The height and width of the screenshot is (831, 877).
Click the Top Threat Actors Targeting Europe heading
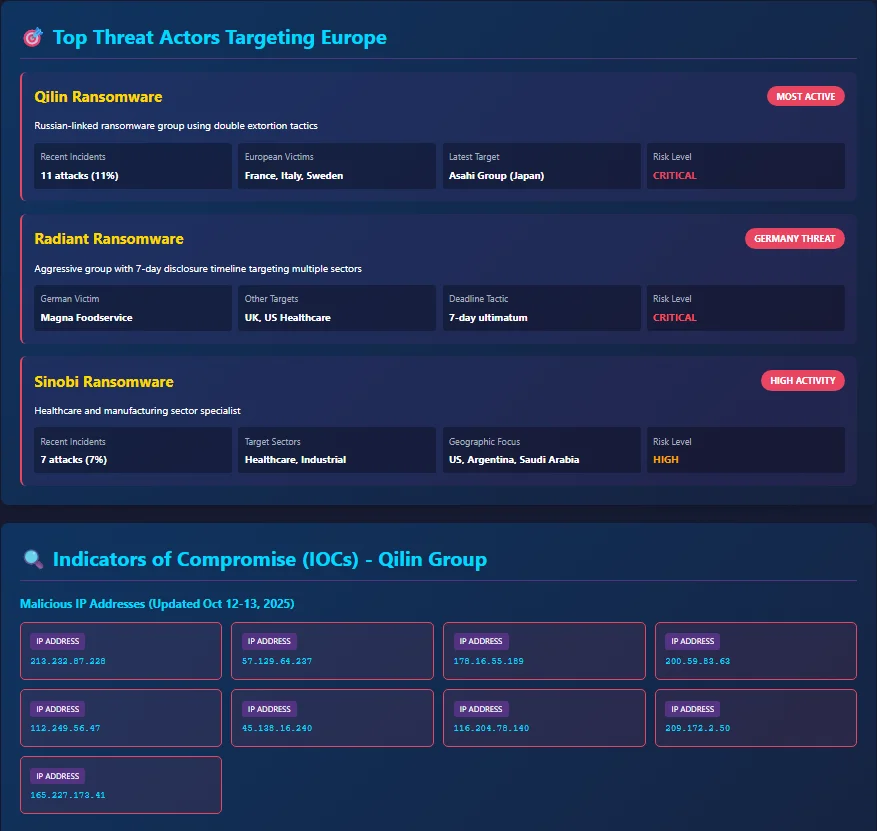(x=219, y=37)
